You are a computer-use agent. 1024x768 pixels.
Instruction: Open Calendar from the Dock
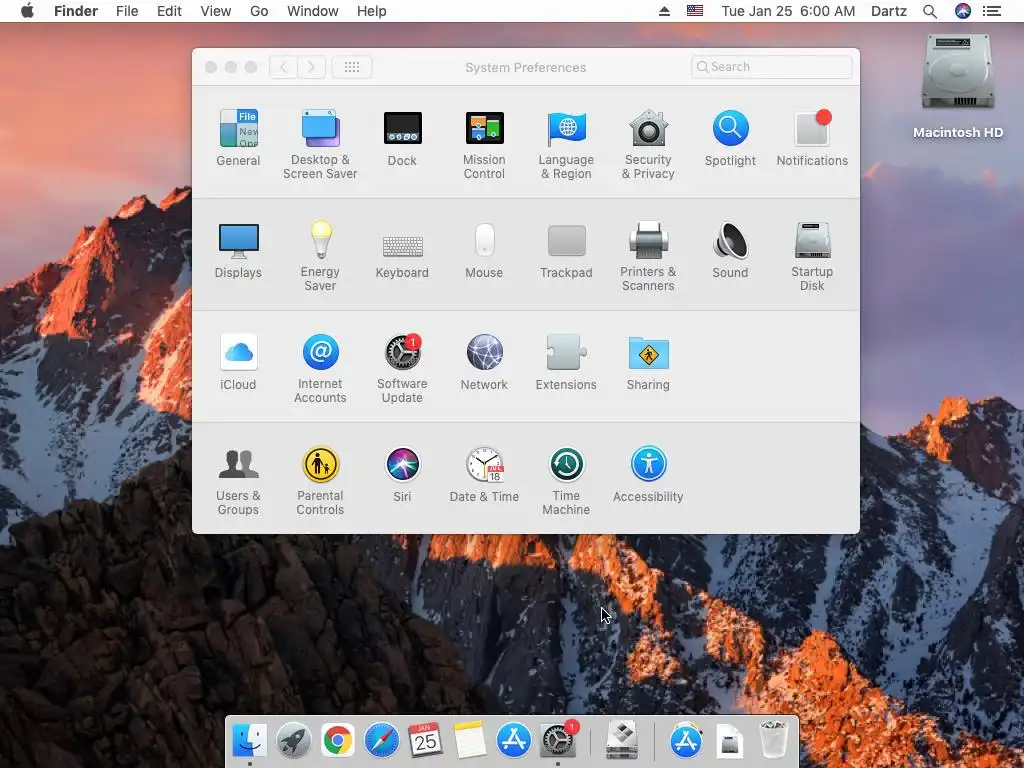[425, 741]
